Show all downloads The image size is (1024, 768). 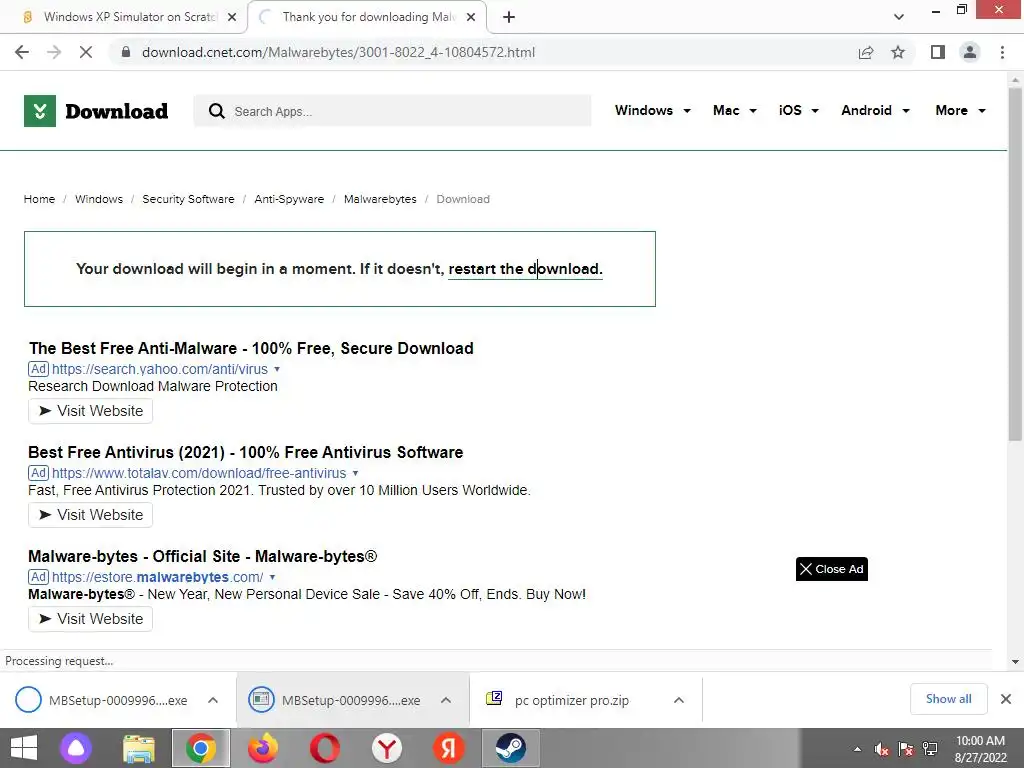tap(948, 699)
